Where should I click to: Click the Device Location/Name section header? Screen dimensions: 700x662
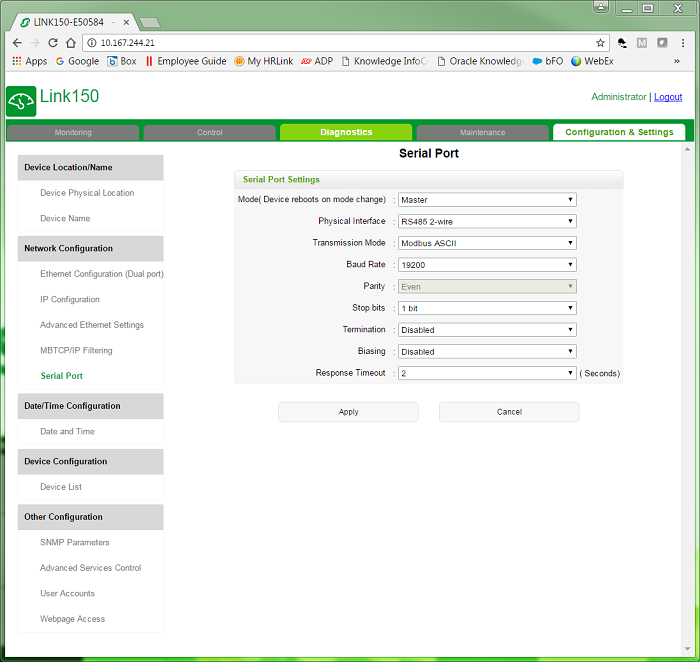(91, 167)
